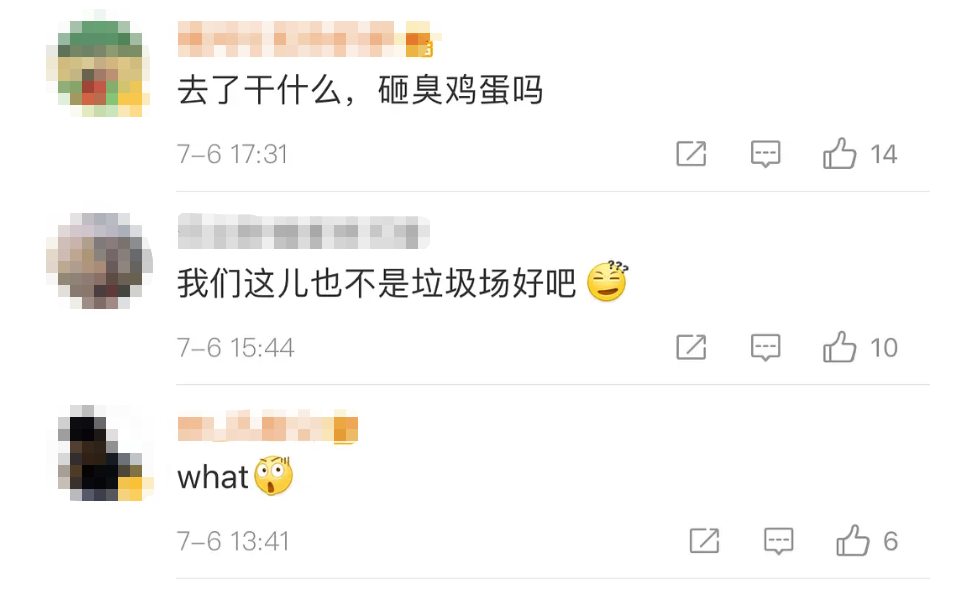Share the 'what' comment
The height and width of the screenshot is (593, 967).
[x=704, y=541]
